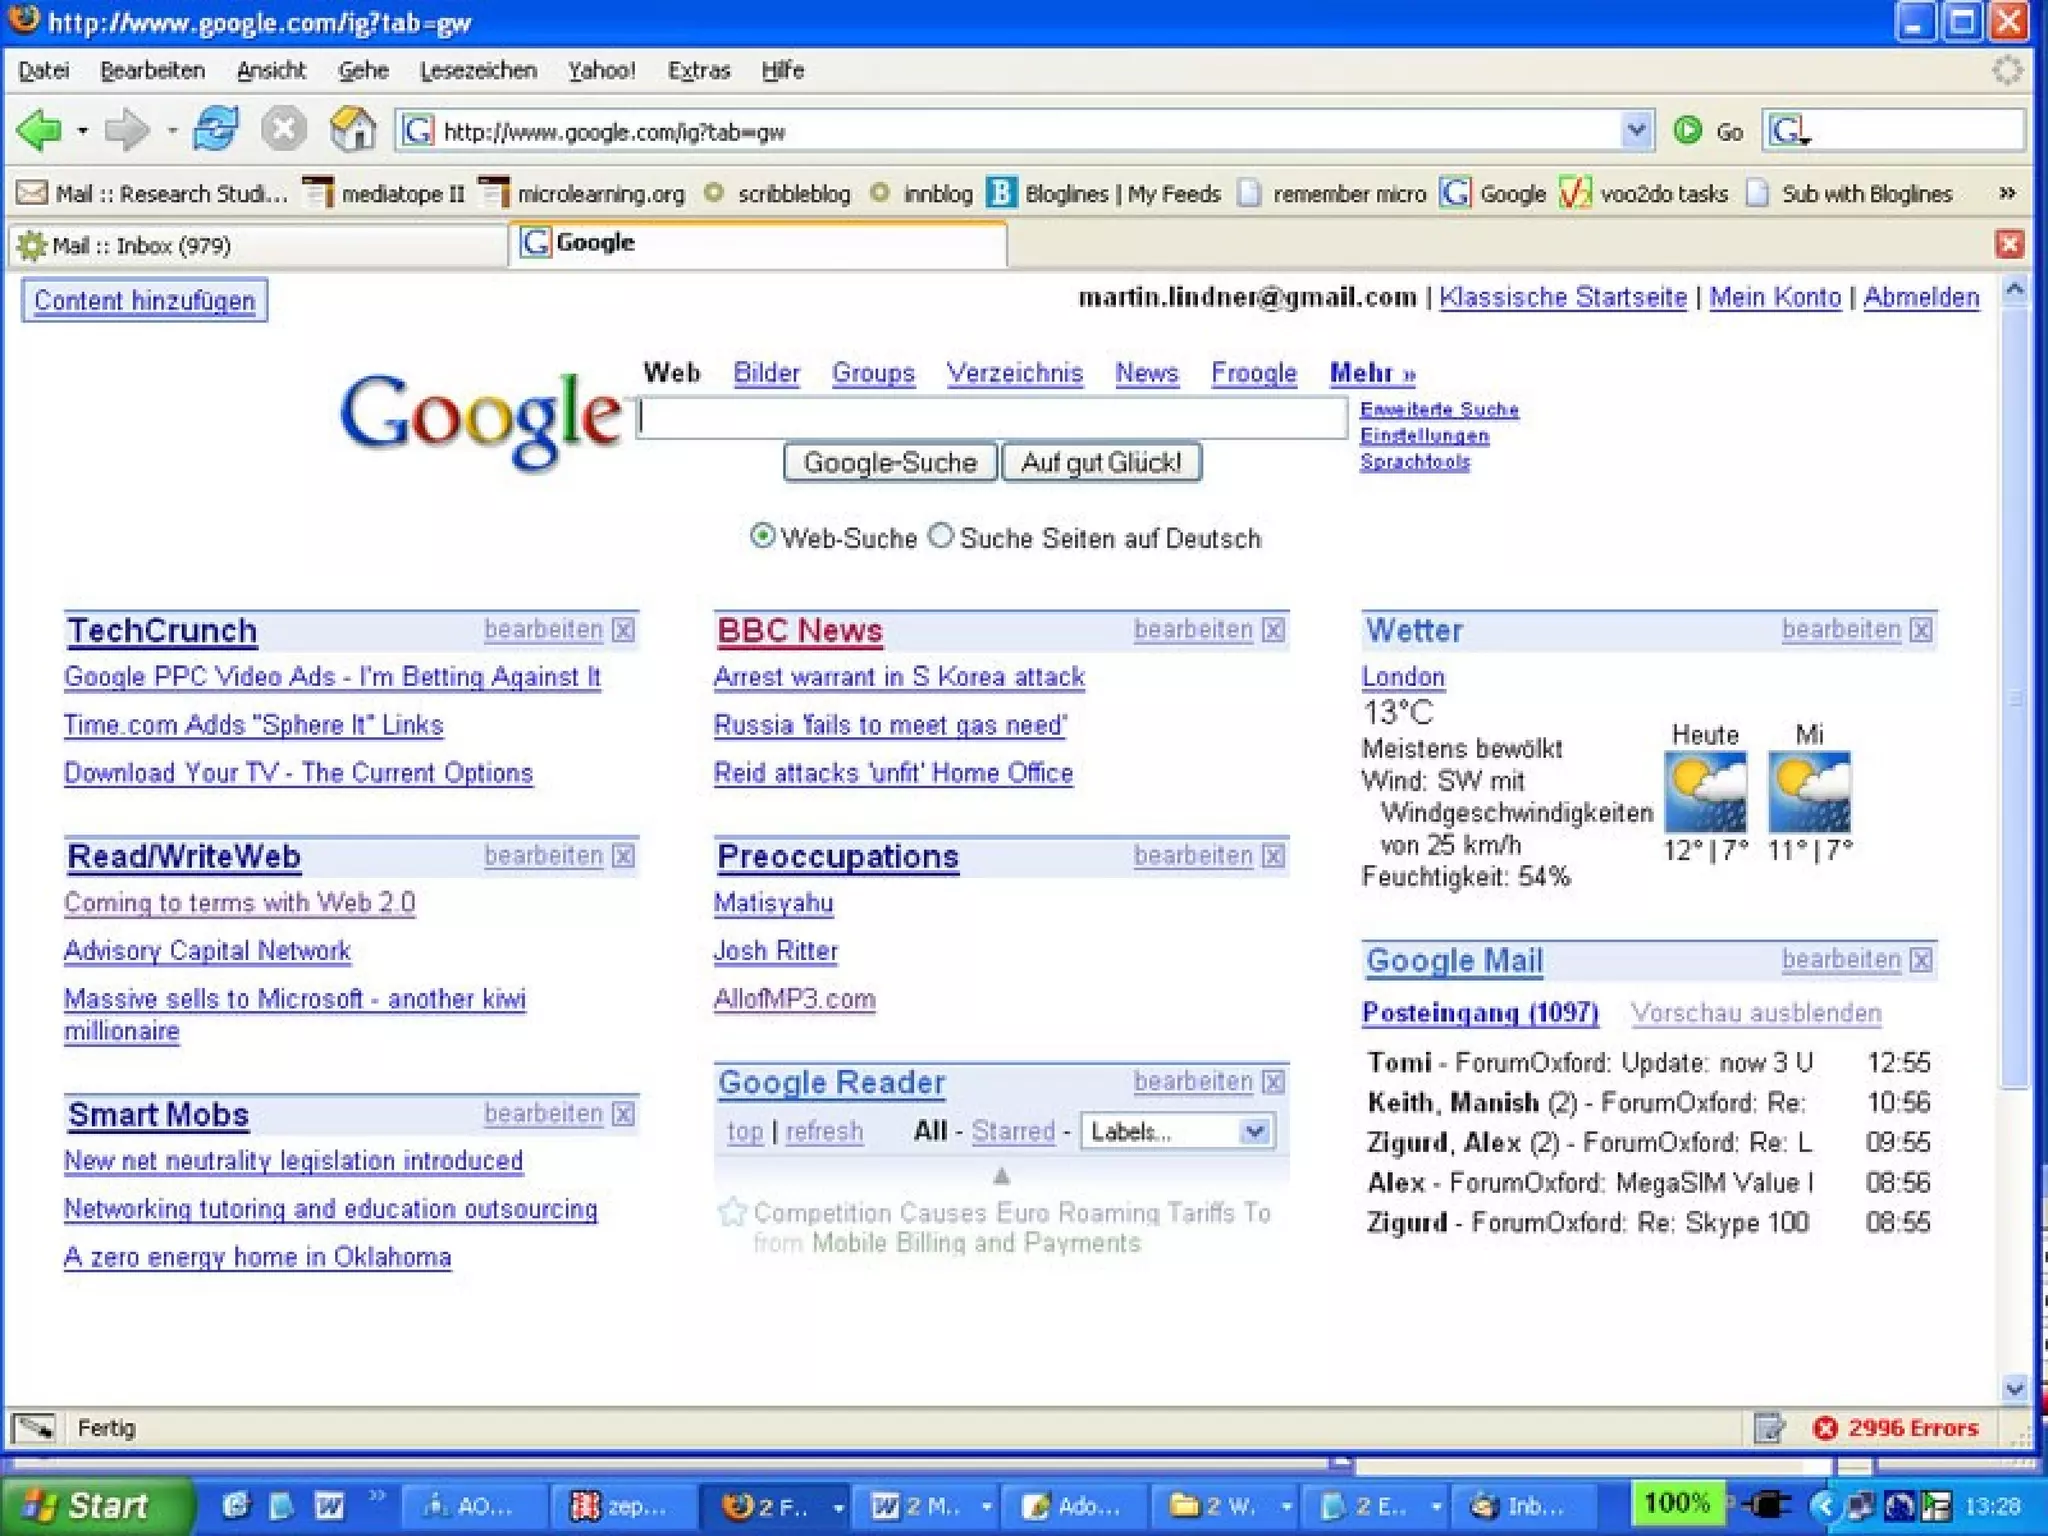This screenshot has height=1536, width=2048.
Task: Star the Google Reader article
Action: (x=732, y=1212)
